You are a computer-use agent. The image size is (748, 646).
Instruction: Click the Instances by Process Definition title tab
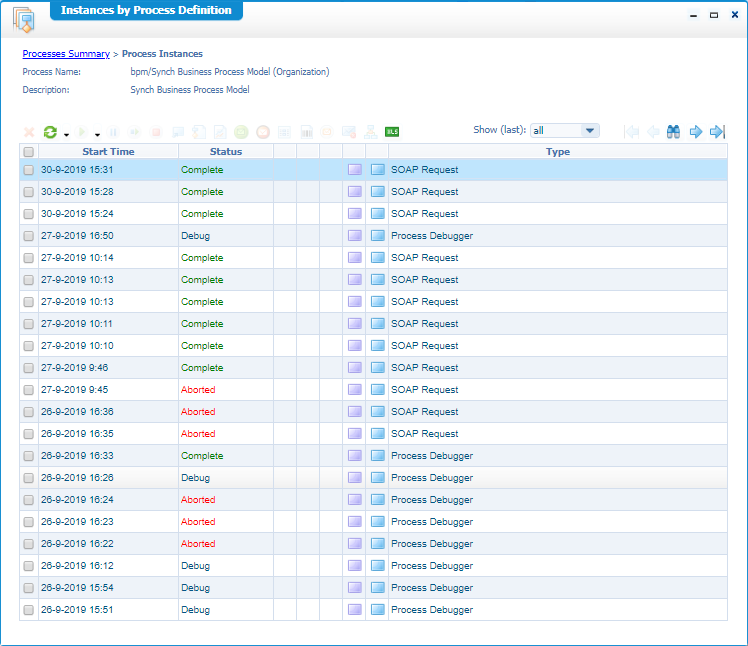point(146,10)
